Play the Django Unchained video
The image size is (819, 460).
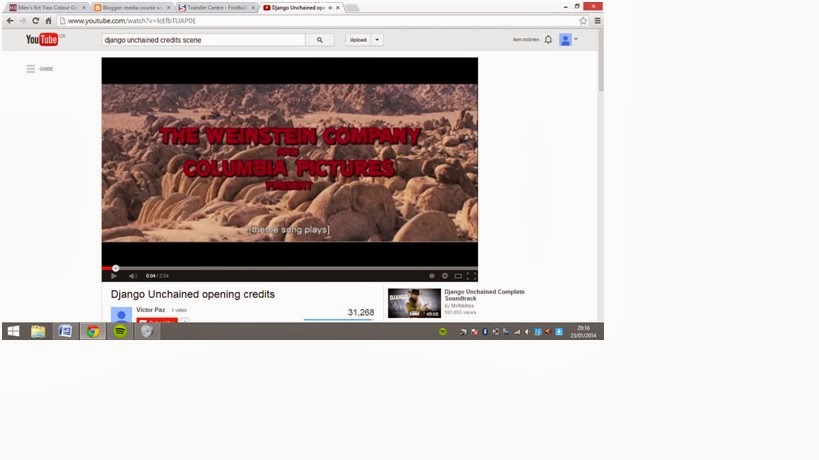click(x=114, y=276)
